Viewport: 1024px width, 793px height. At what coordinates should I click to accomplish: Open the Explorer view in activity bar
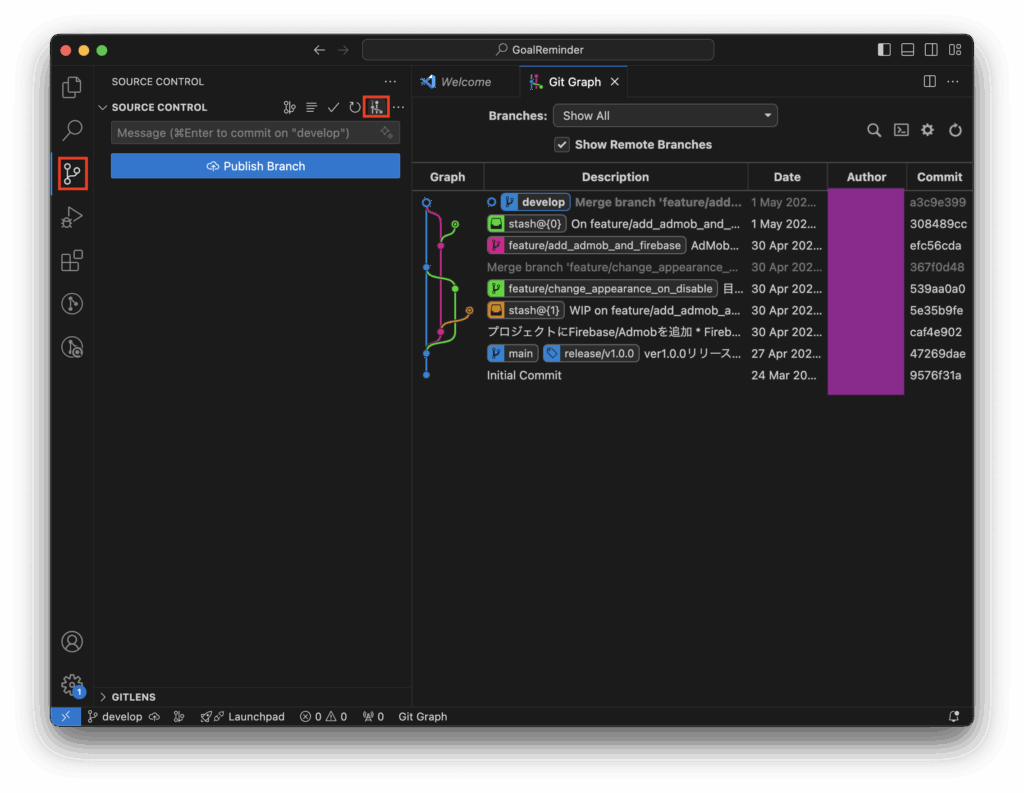point(72,87)
